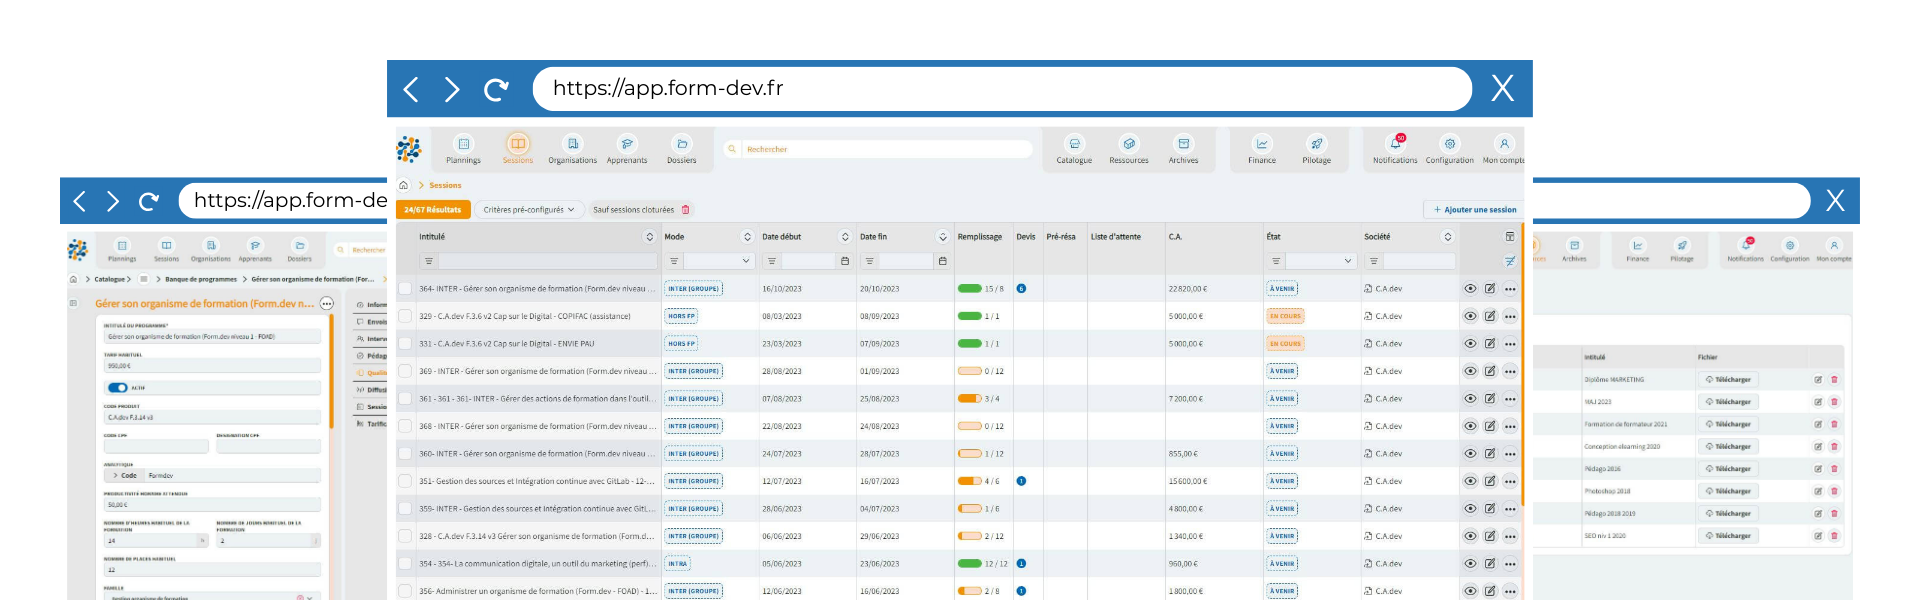The width and height of the screenshot is (1920, 600).
Task: Click the Pilotage rocket icon, center window
Action: point(1317,148)
